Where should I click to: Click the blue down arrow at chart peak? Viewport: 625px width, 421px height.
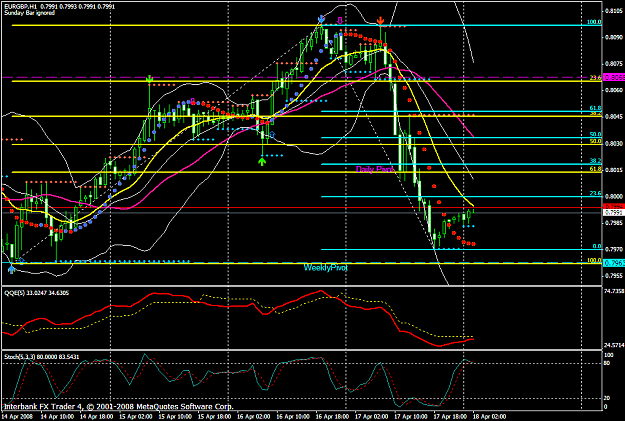coord(321,19)
